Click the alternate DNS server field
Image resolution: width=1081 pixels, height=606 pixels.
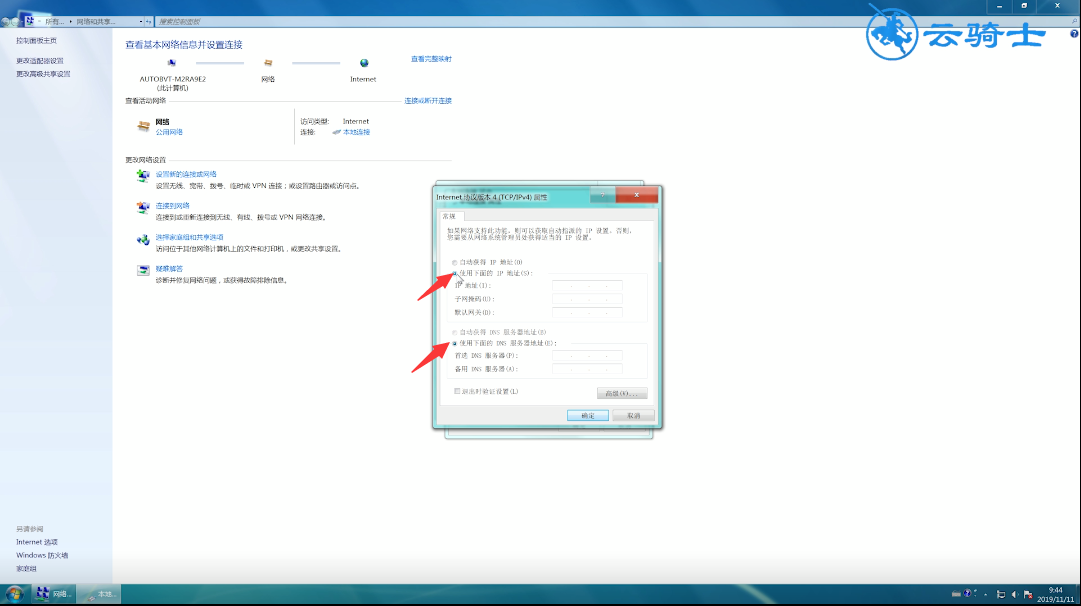click(x=587, y=369)
